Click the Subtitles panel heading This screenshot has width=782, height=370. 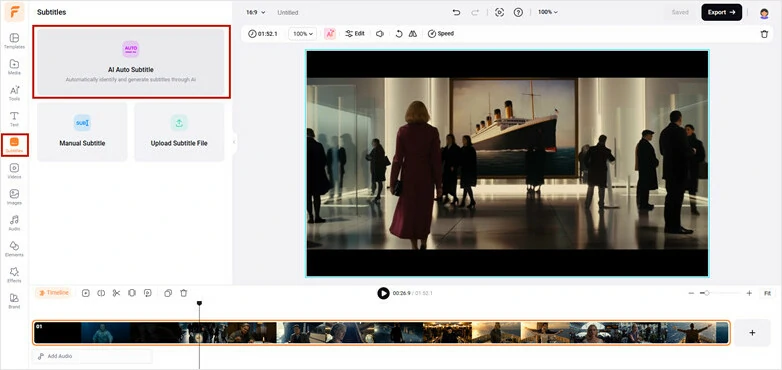(x=51, y=12)
